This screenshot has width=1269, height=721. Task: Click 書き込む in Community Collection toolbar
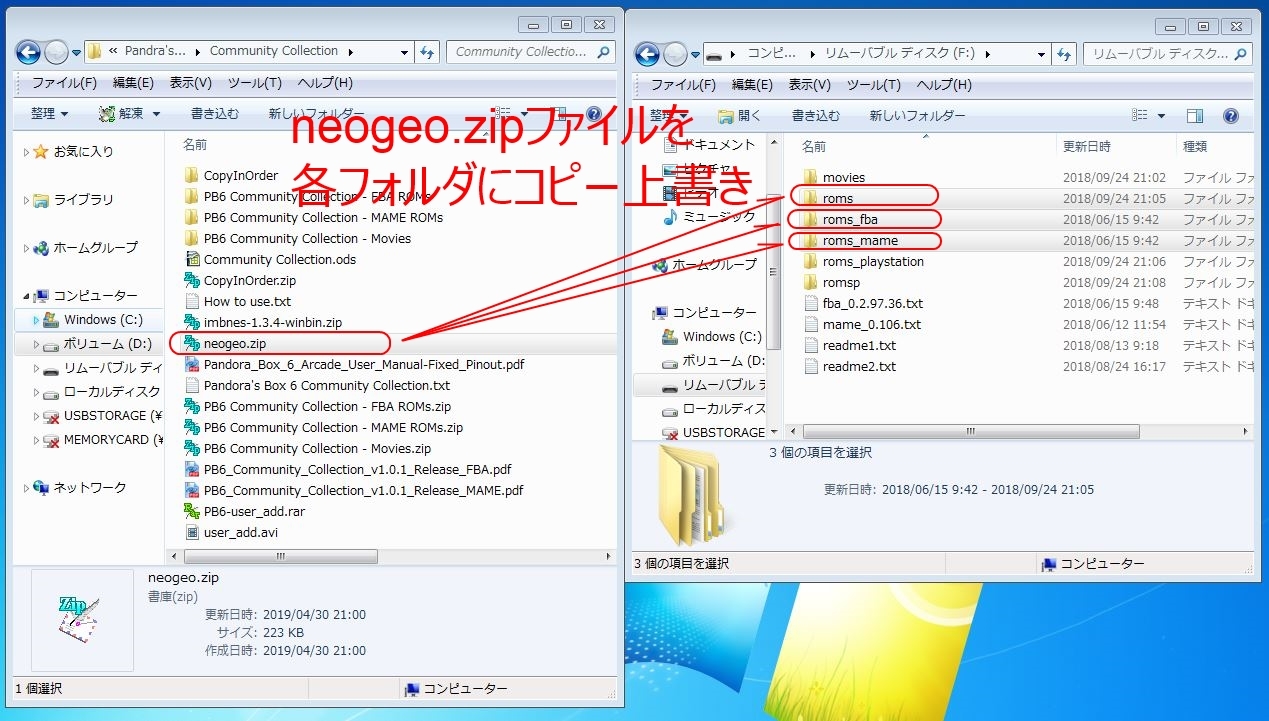pyautogui.click(x=215, y=114)
